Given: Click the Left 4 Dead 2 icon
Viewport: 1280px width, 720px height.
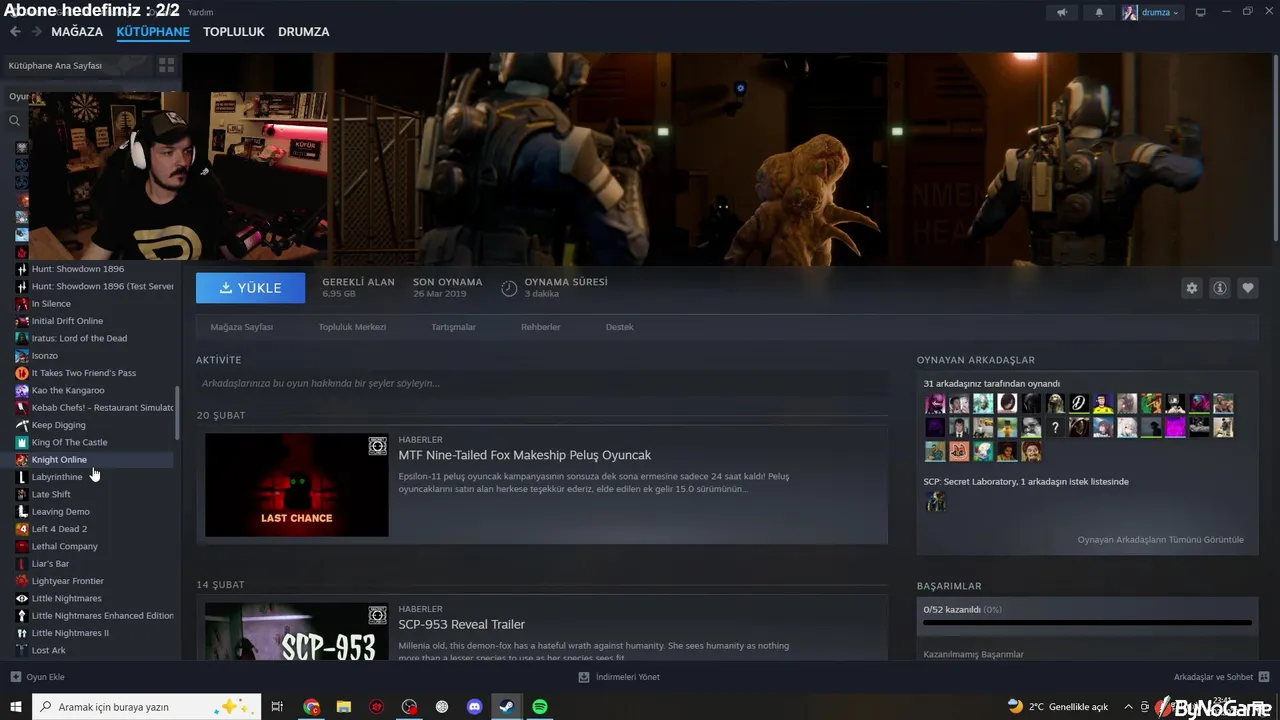Looking at the screenshot, I should click(x=22, y=529).
